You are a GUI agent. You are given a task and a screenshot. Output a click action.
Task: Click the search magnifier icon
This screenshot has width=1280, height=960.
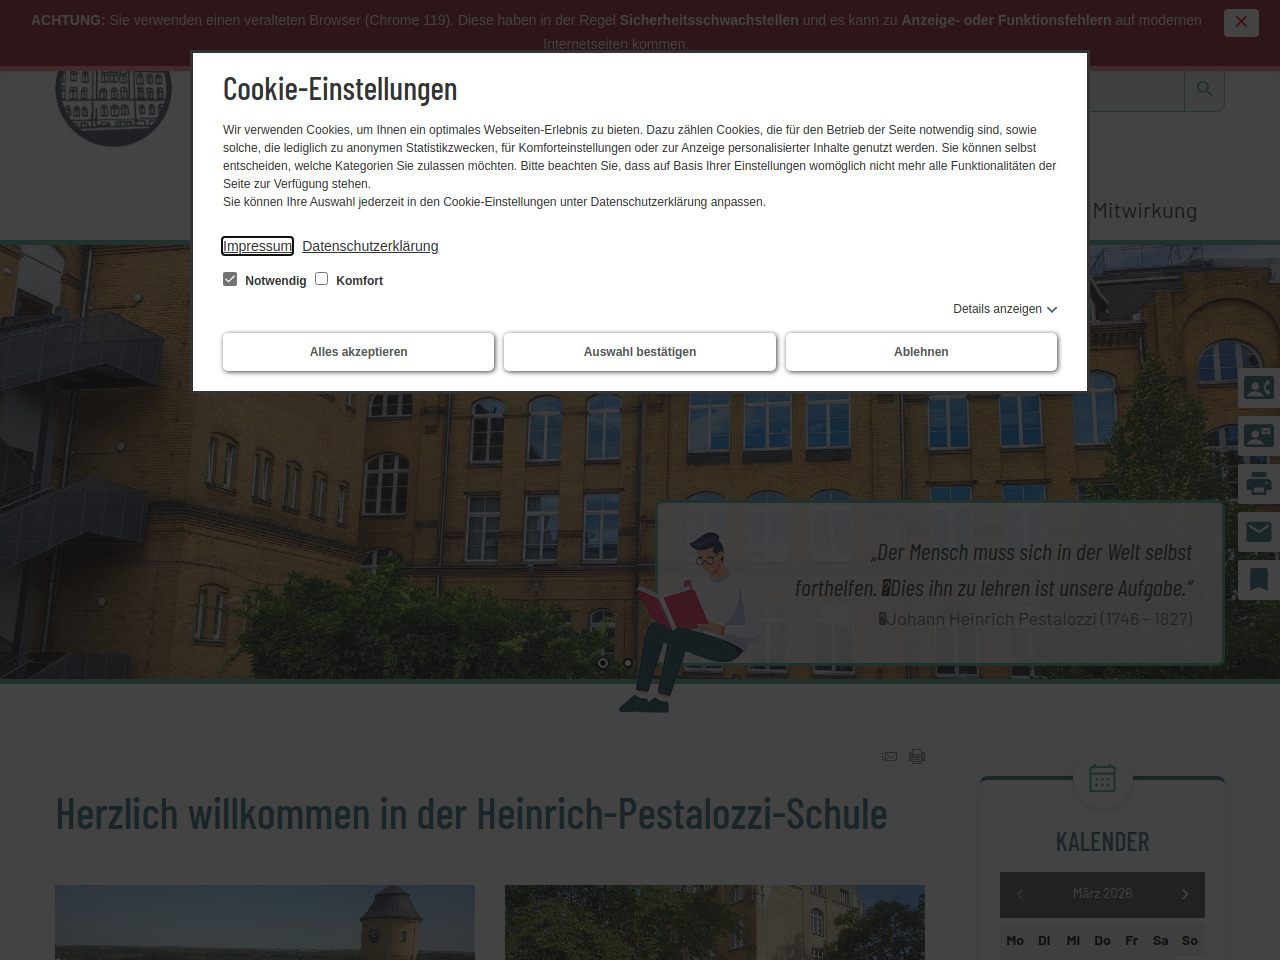(x=1204, y=89)
